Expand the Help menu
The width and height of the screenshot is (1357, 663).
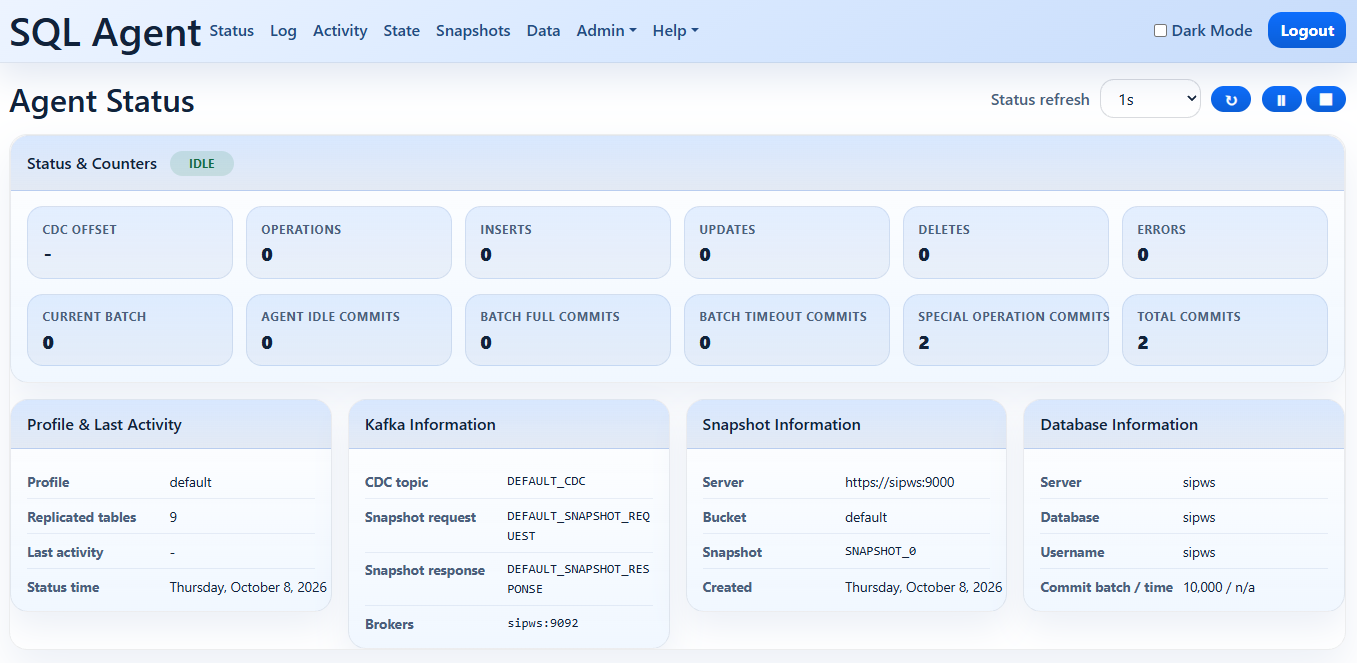point(675,30)
